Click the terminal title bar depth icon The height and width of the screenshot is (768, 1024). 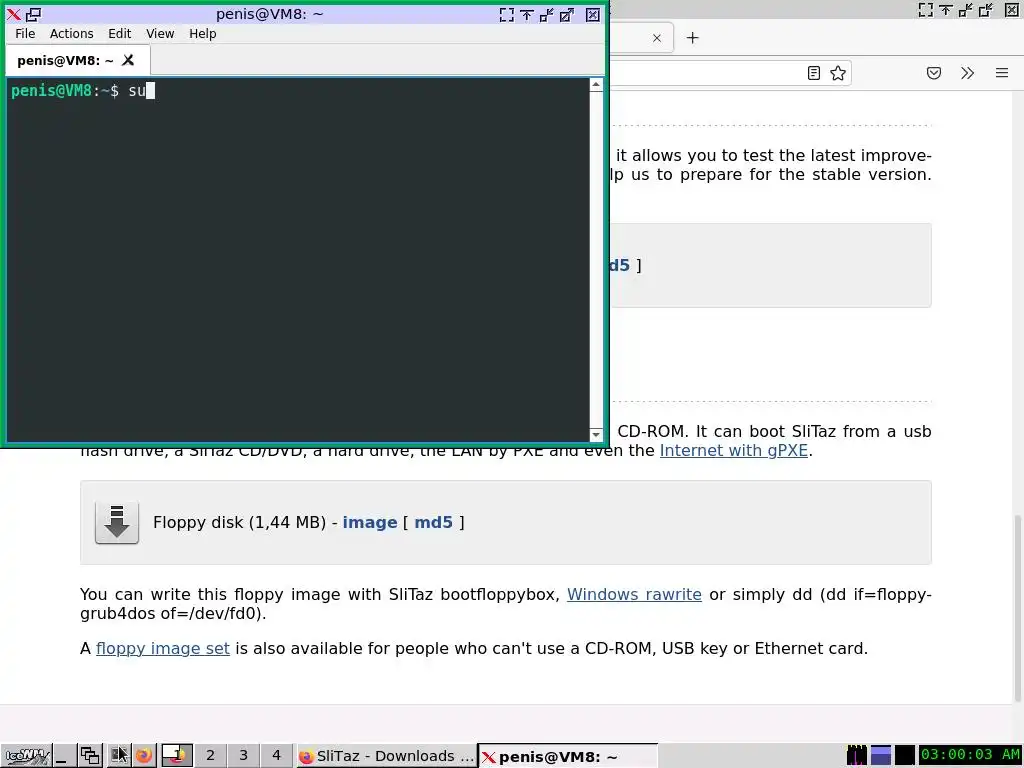point(33,14)
